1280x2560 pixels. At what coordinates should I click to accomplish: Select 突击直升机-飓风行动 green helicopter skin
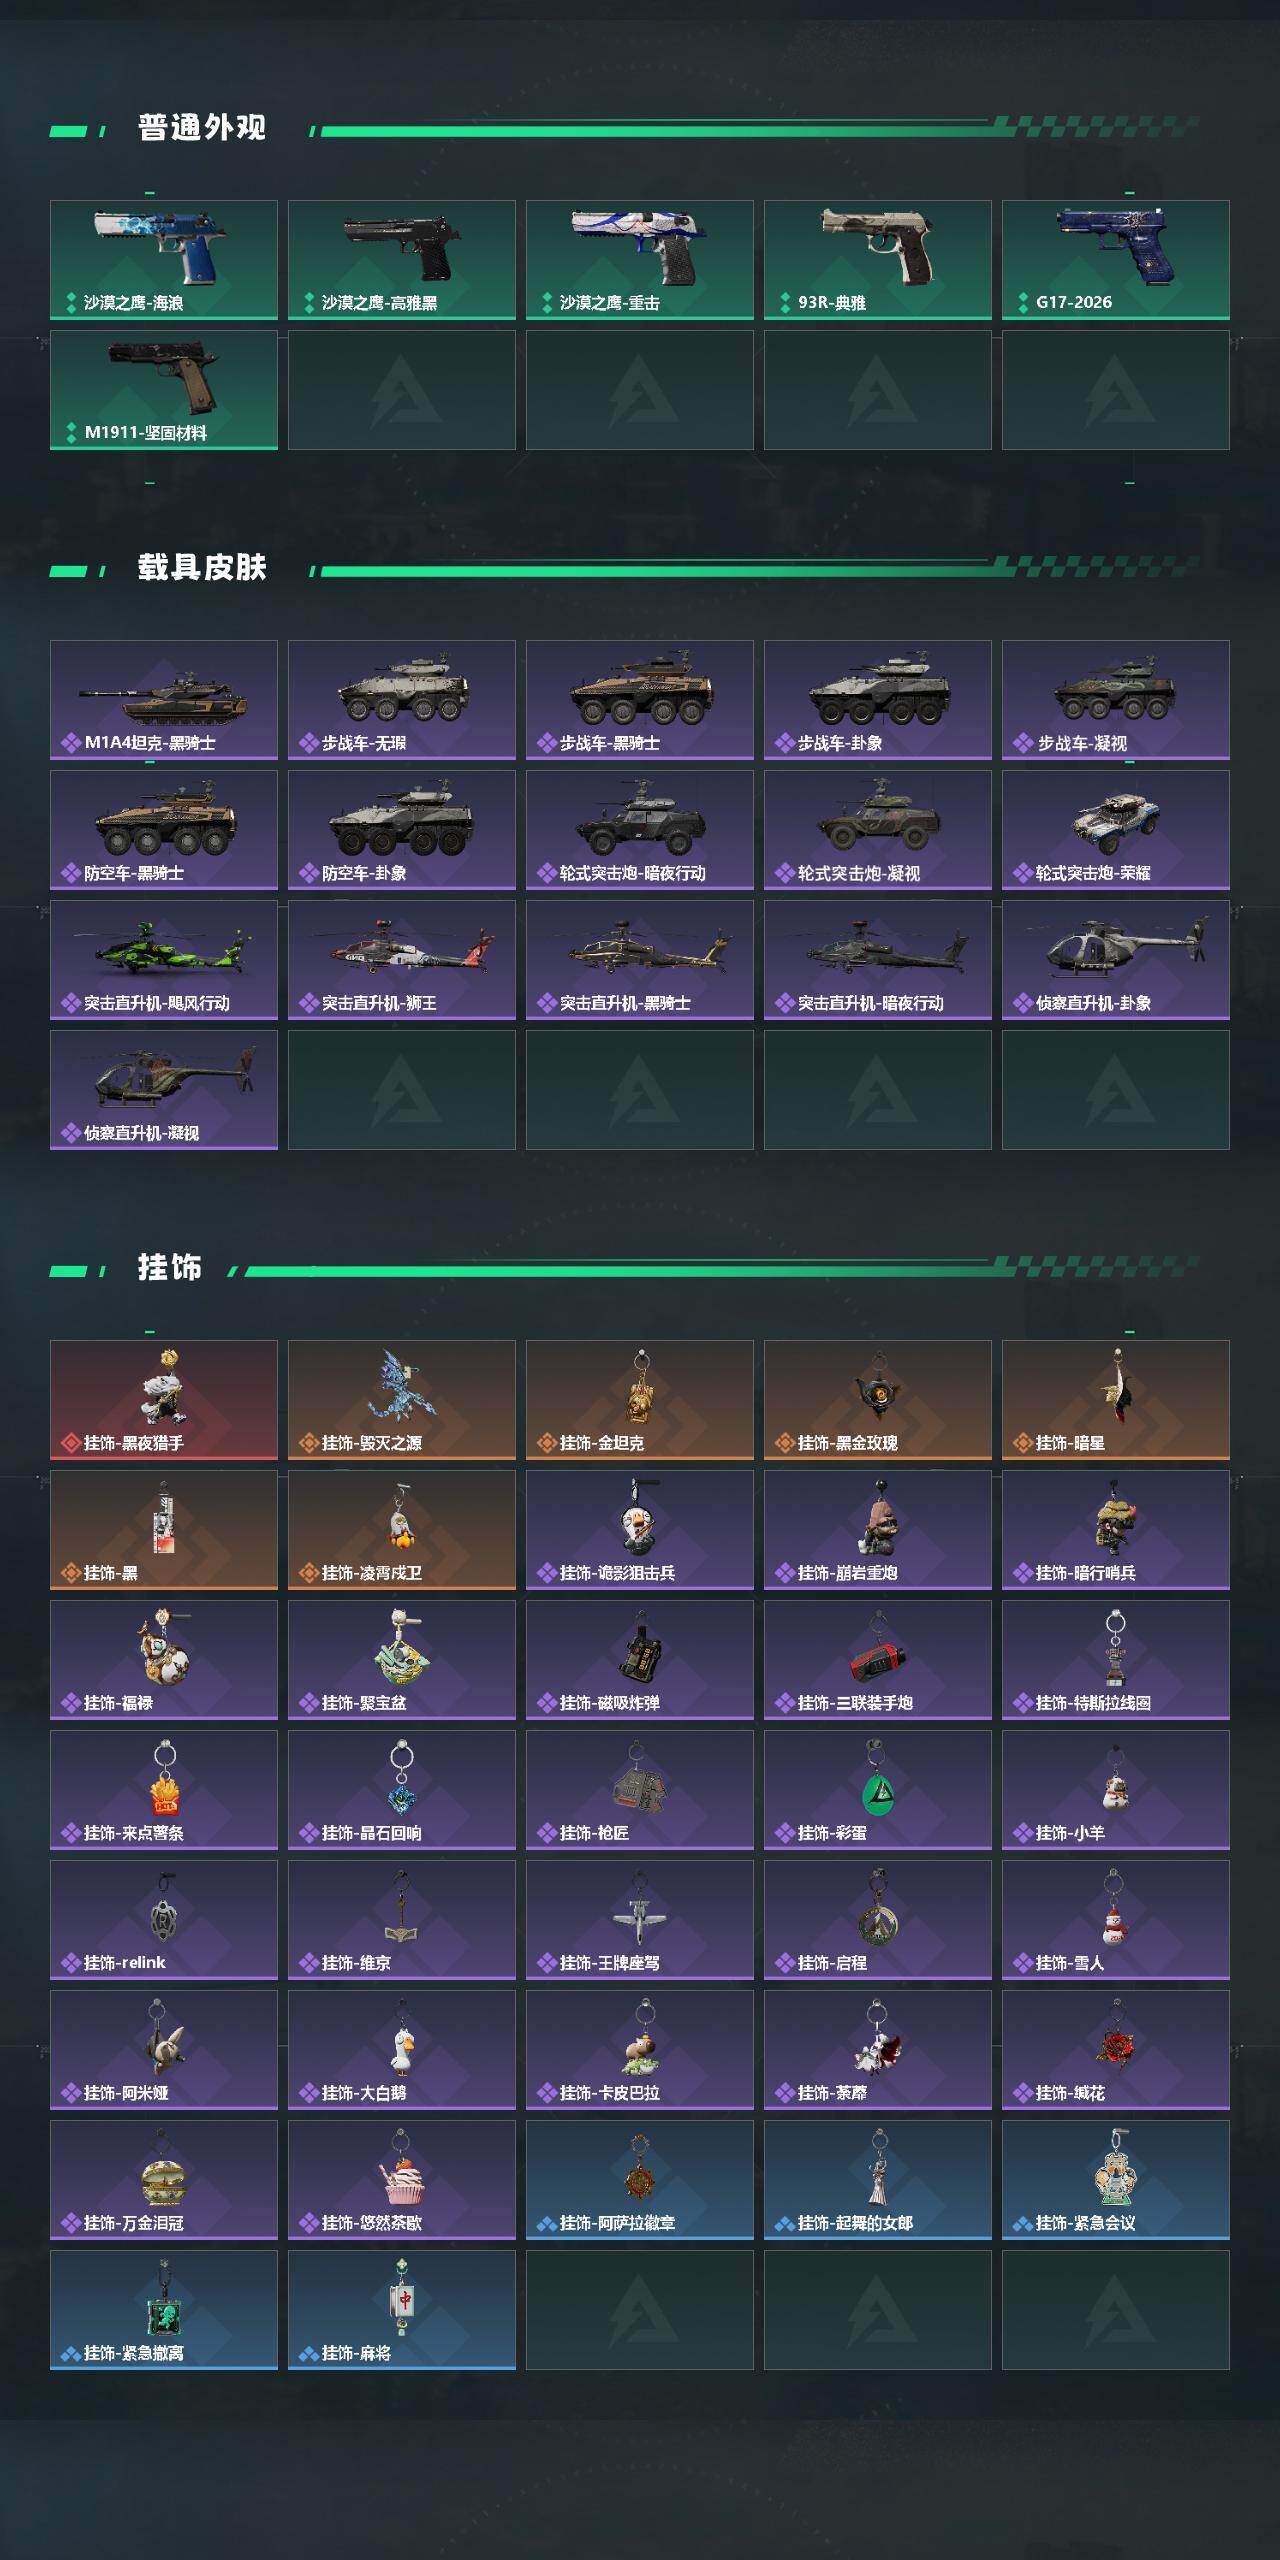164,960
